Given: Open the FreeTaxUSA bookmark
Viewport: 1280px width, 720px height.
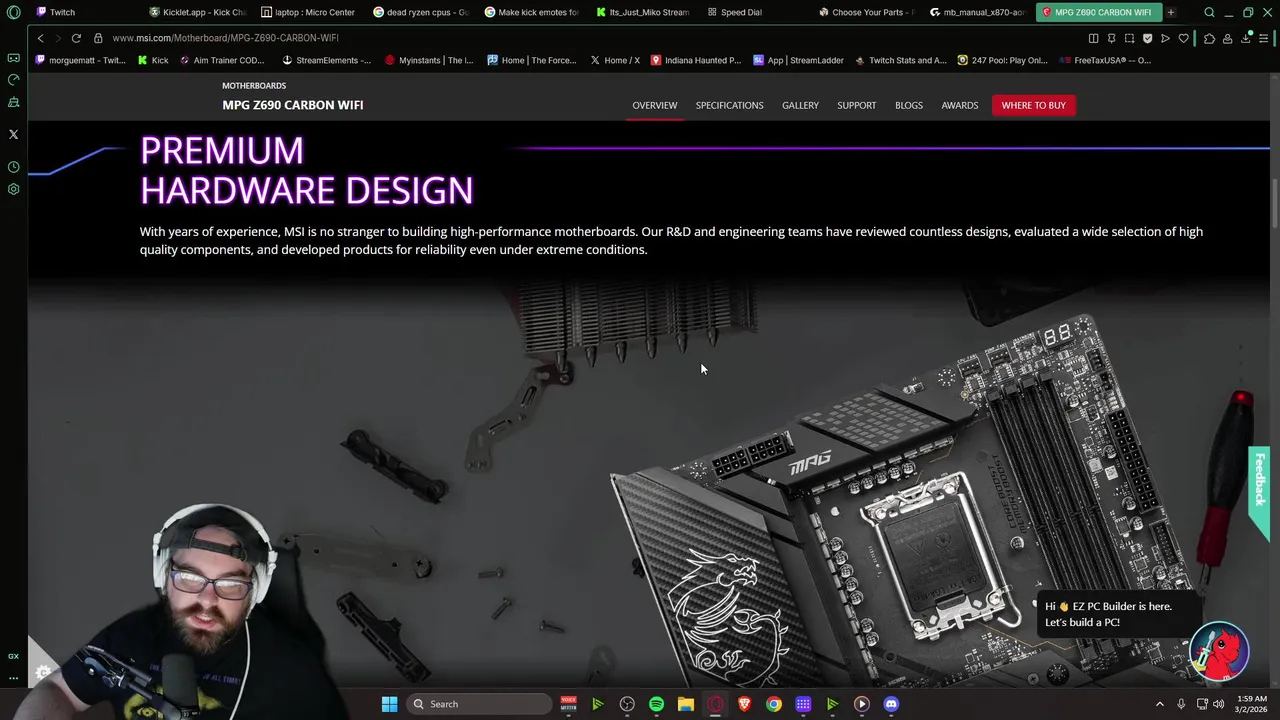Looking at the screenshot, I should (1105, 60).
